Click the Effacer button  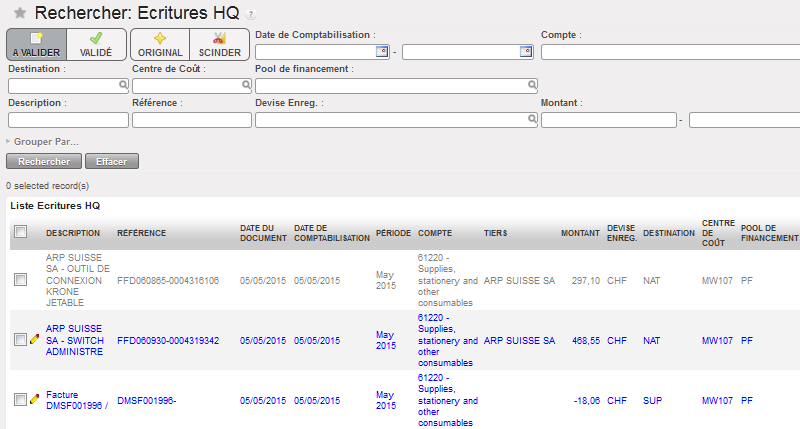(111, 161)
